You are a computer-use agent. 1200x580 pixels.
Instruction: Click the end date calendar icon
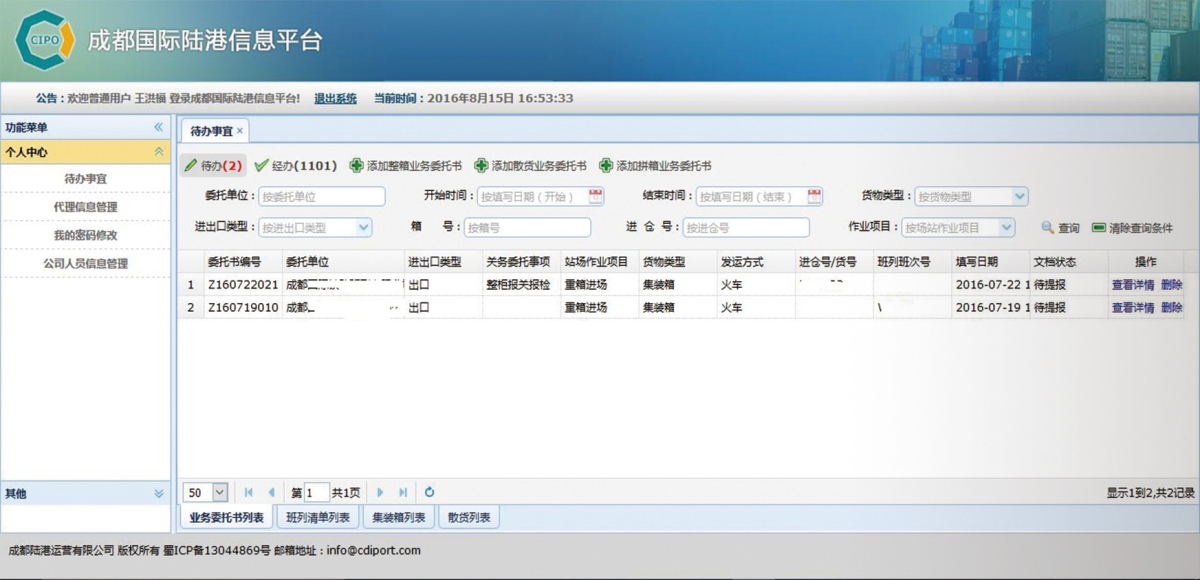[814, 196]
